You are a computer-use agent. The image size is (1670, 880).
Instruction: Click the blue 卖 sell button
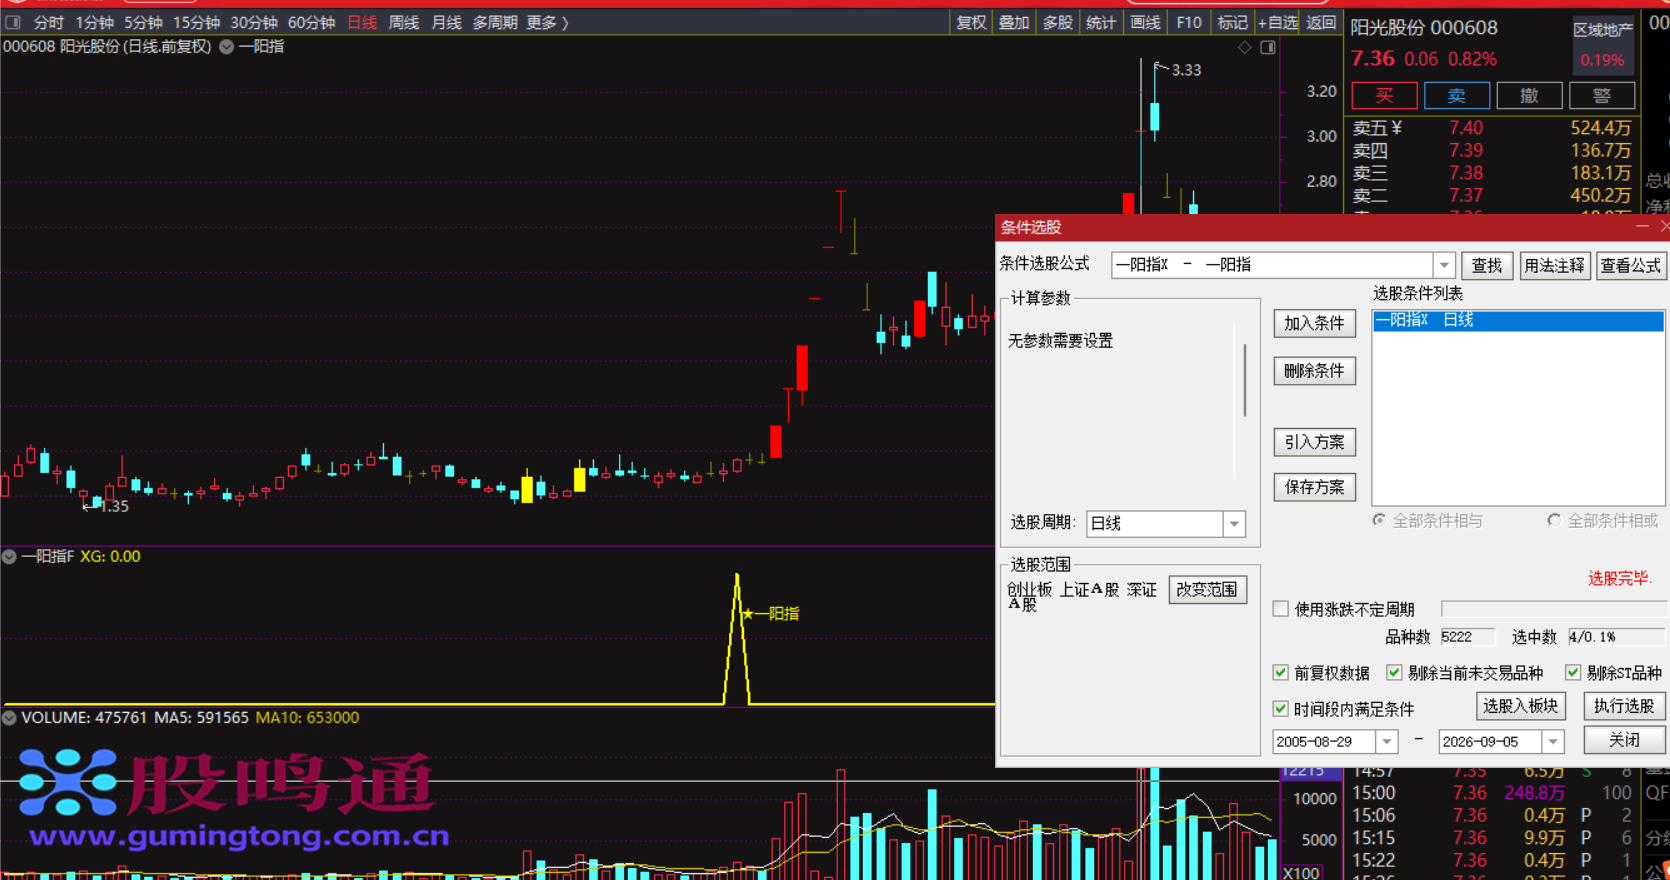1457,96
